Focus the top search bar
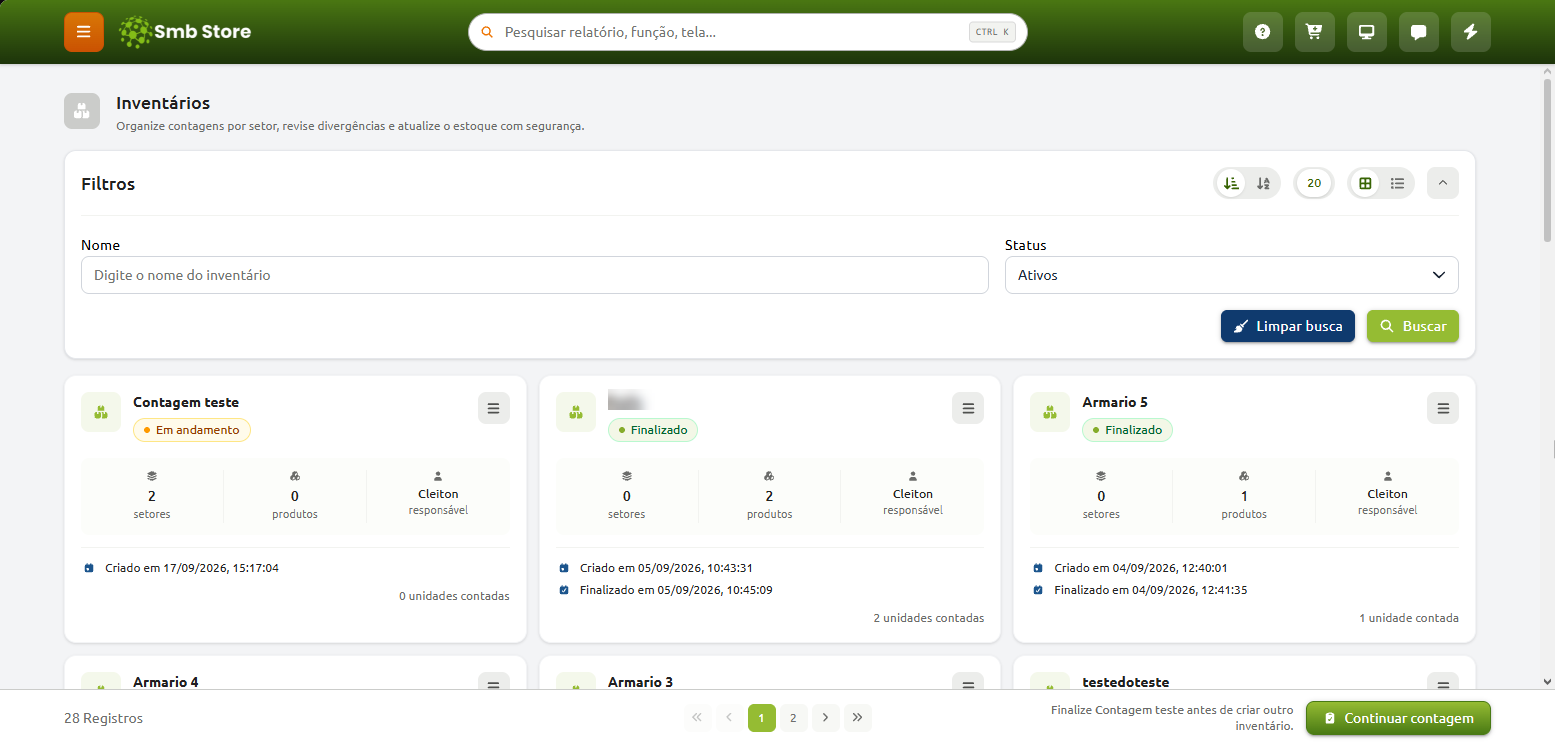This screenshot has width=1555, height=745. 748,32
